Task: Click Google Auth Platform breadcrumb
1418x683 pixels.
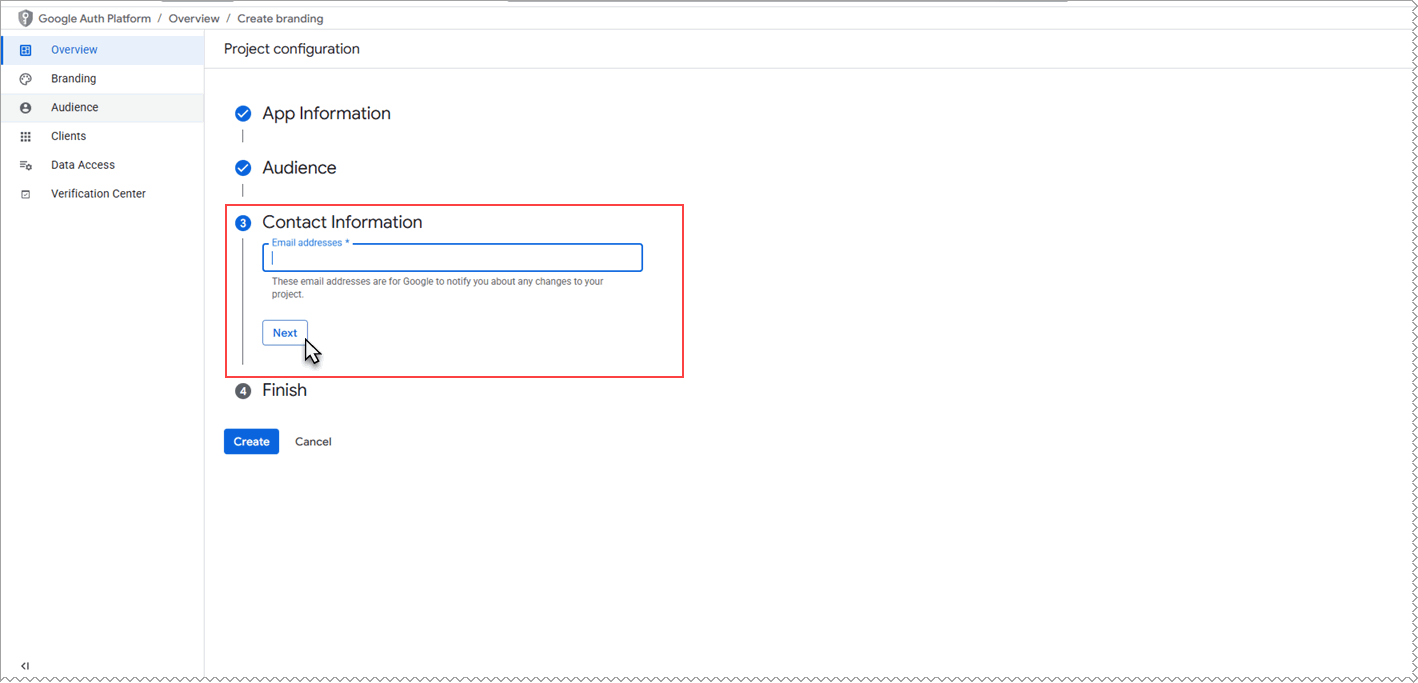Action: [x=95, y=19]
